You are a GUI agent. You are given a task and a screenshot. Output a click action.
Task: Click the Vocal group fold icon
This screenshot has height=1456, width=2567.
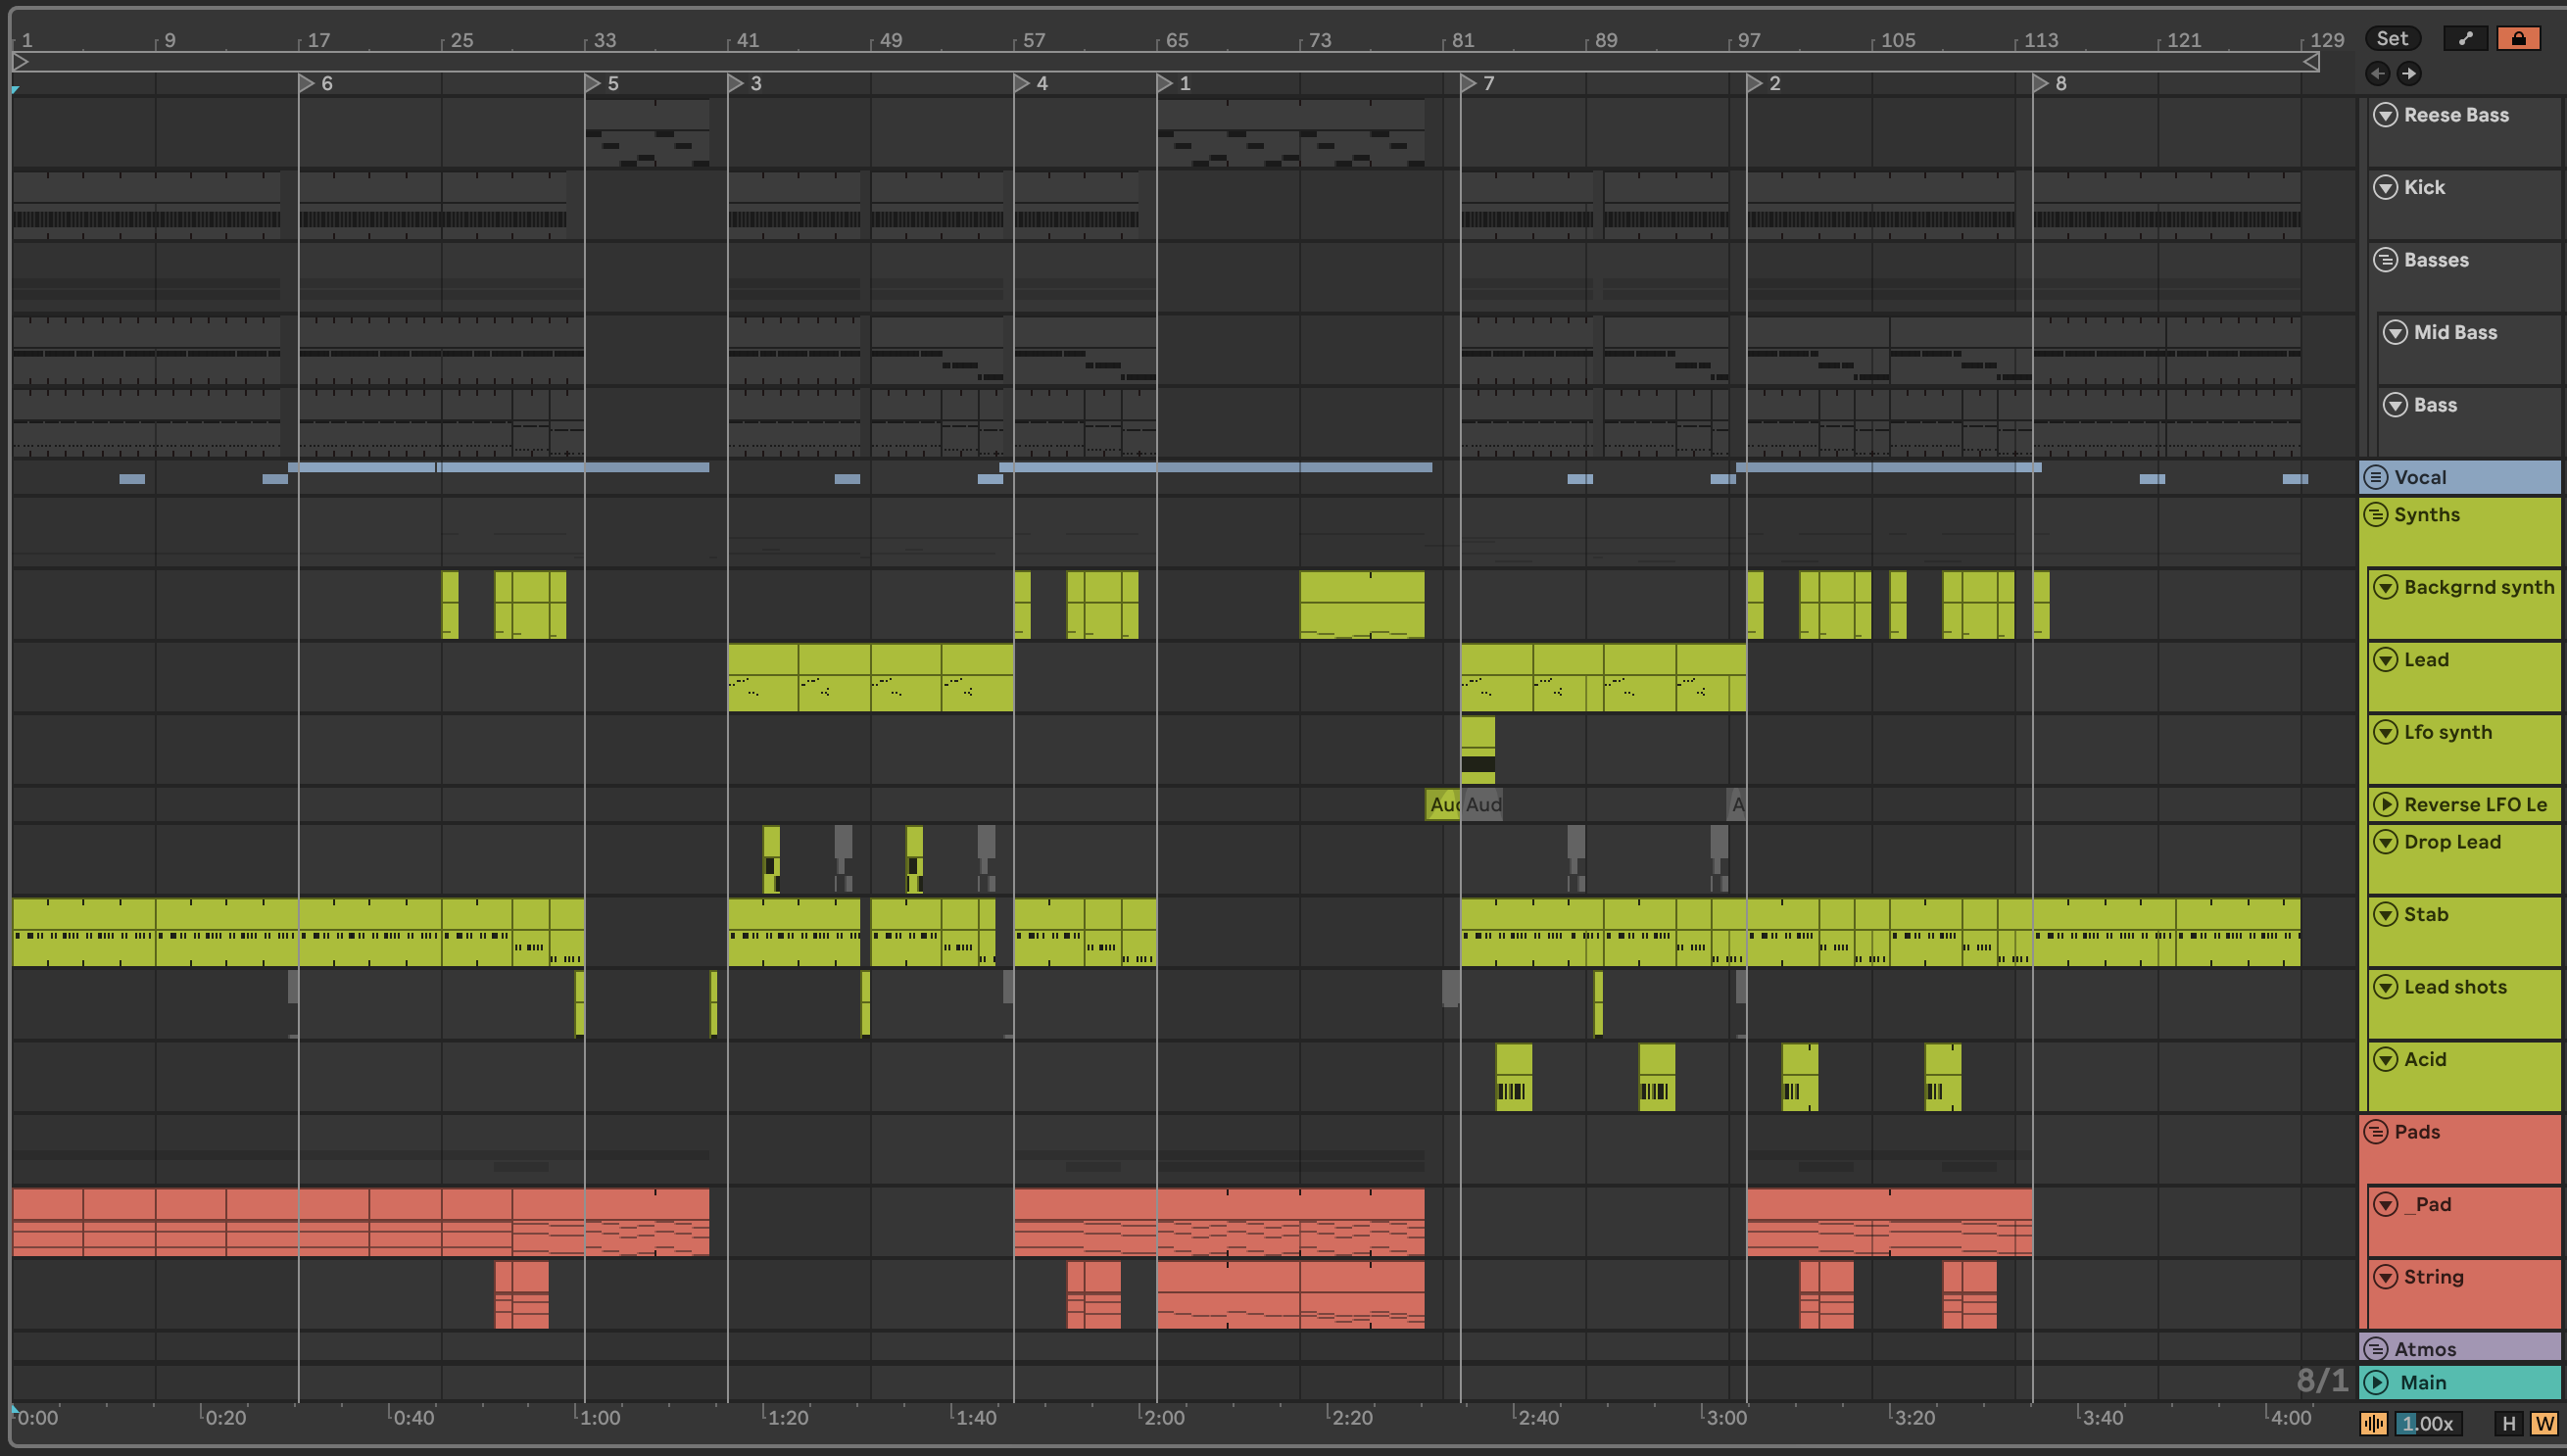coord(2376,478)
